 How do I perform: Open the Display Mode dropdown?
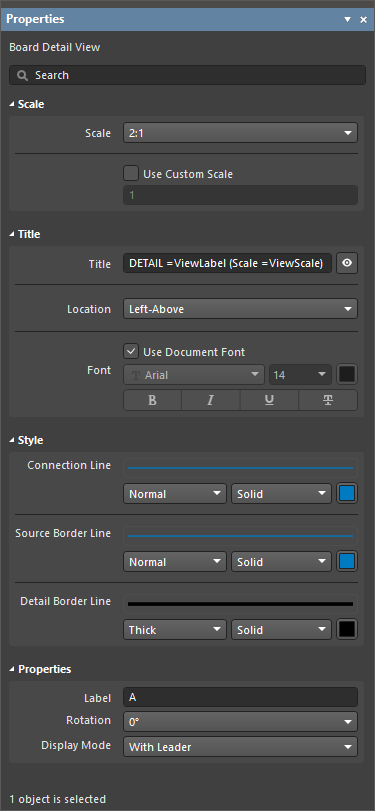[x=240, y=747]
